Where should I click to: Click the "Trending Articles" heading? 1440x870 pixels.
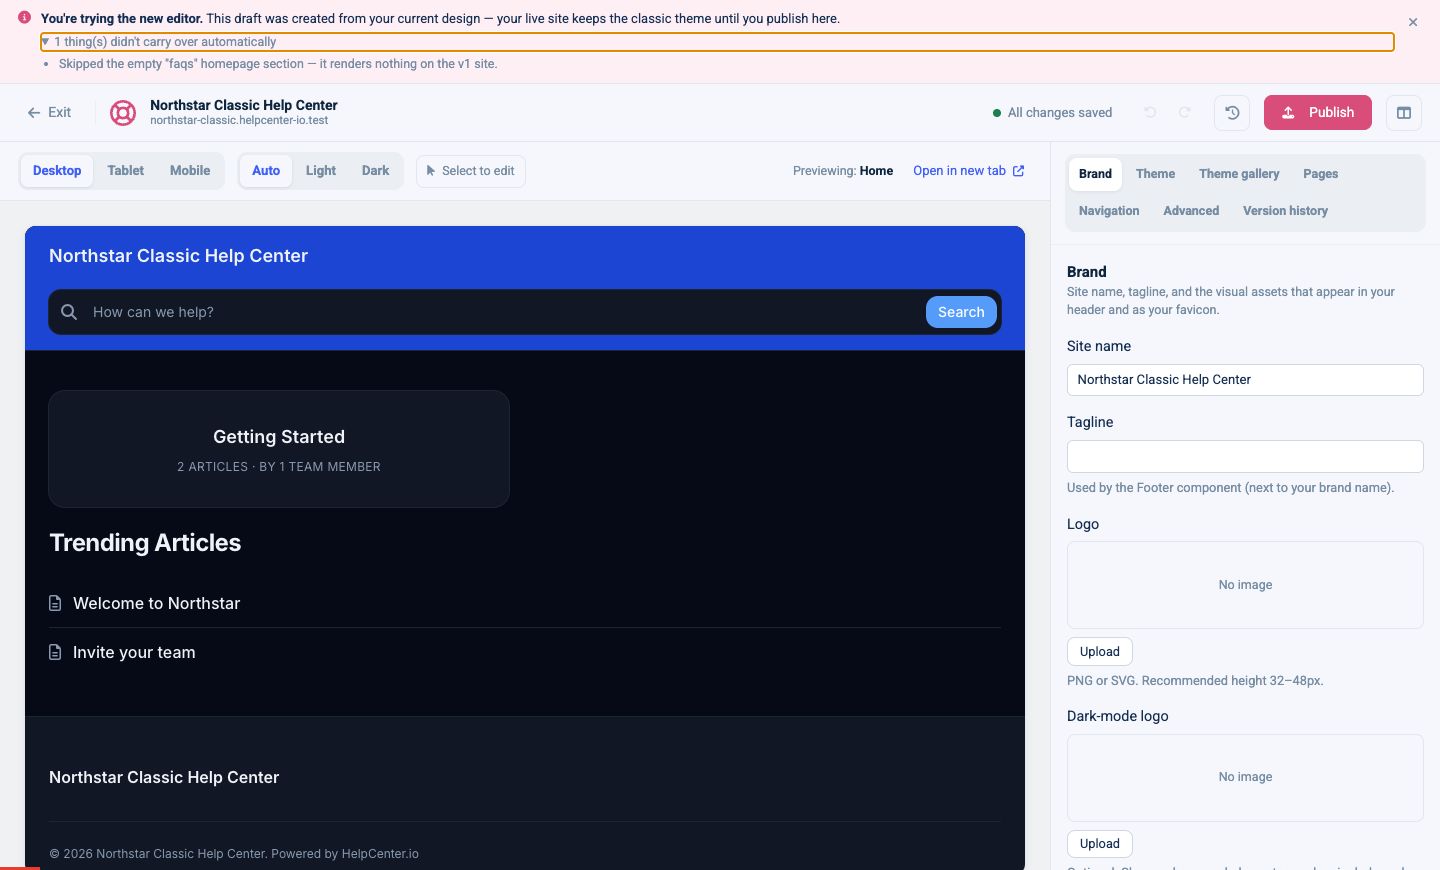pos(145,543)
